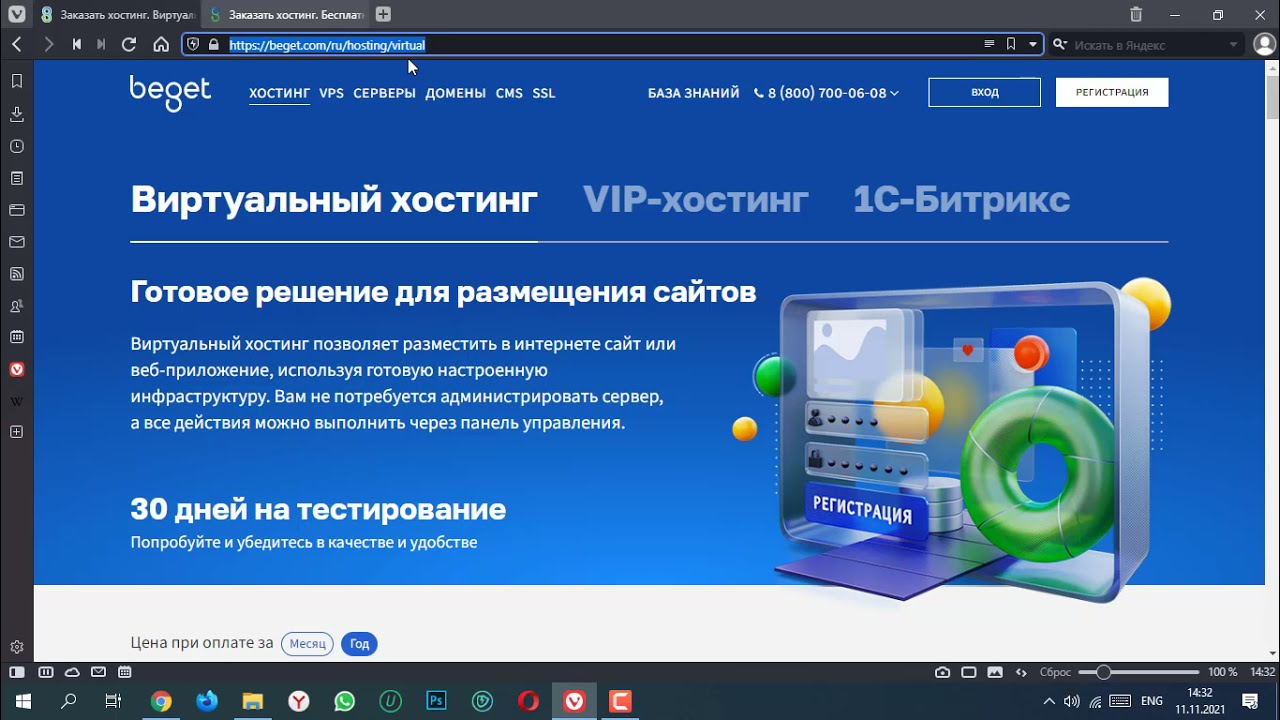Select the Месяц payment period
The image size is (1280, 720).
308,644
